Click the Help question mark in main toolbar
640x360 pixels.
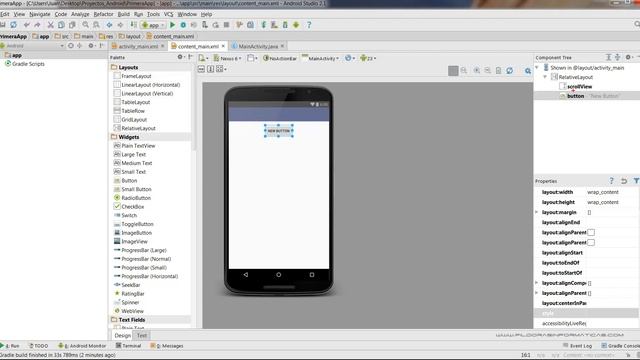coord(309,25)
